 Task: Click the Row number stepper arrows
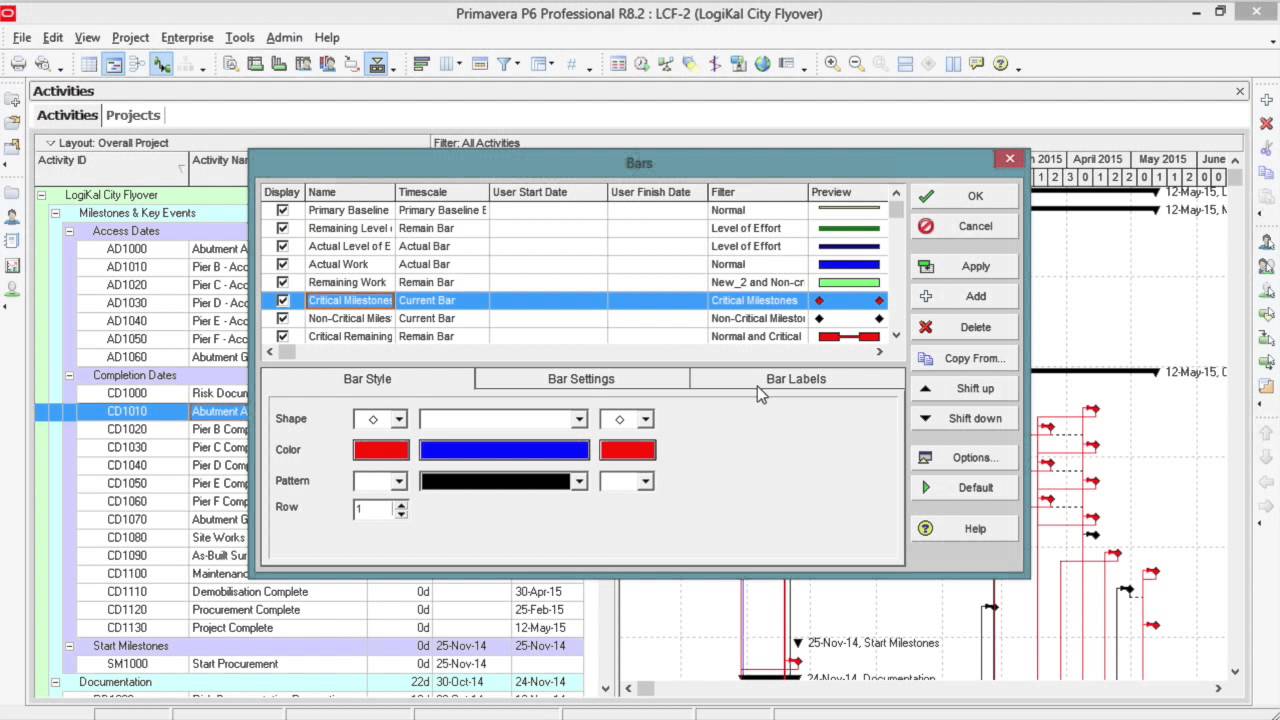click(x=401, y=510)
